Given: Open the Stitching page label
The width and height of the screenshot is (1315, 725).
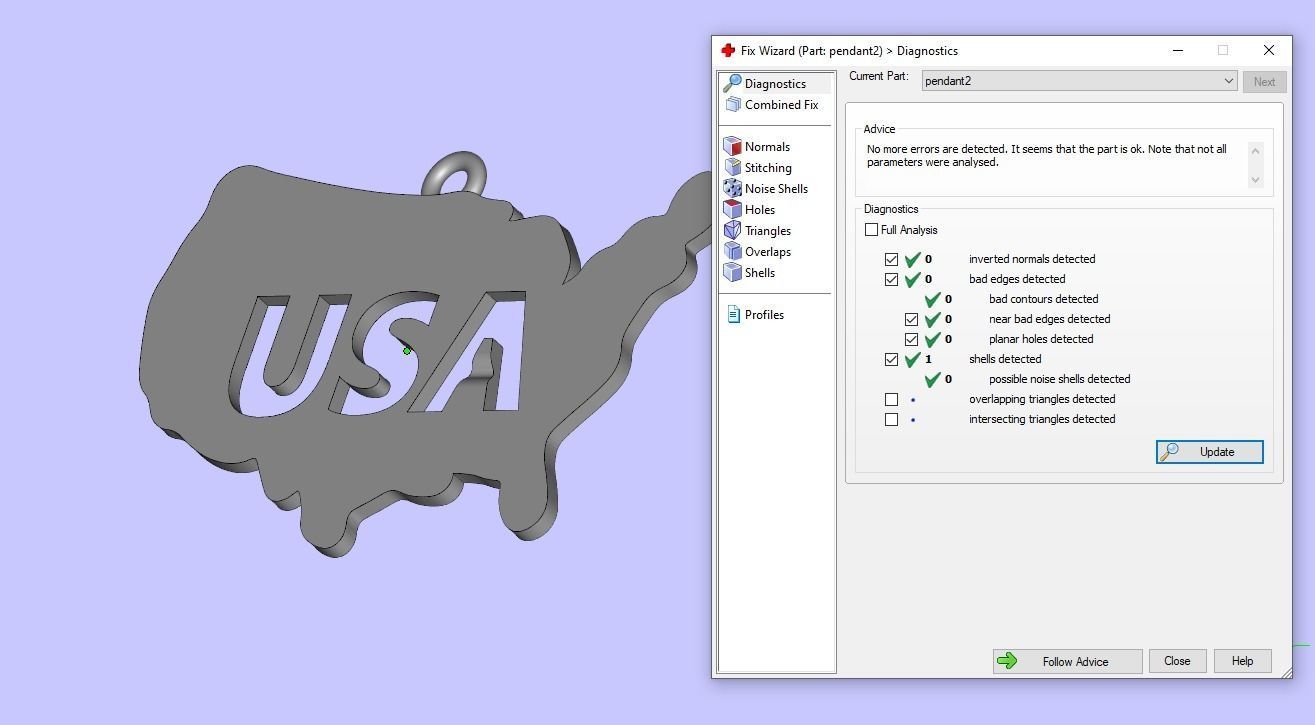Looking at the screenshot, I should (x=768, y=168).
